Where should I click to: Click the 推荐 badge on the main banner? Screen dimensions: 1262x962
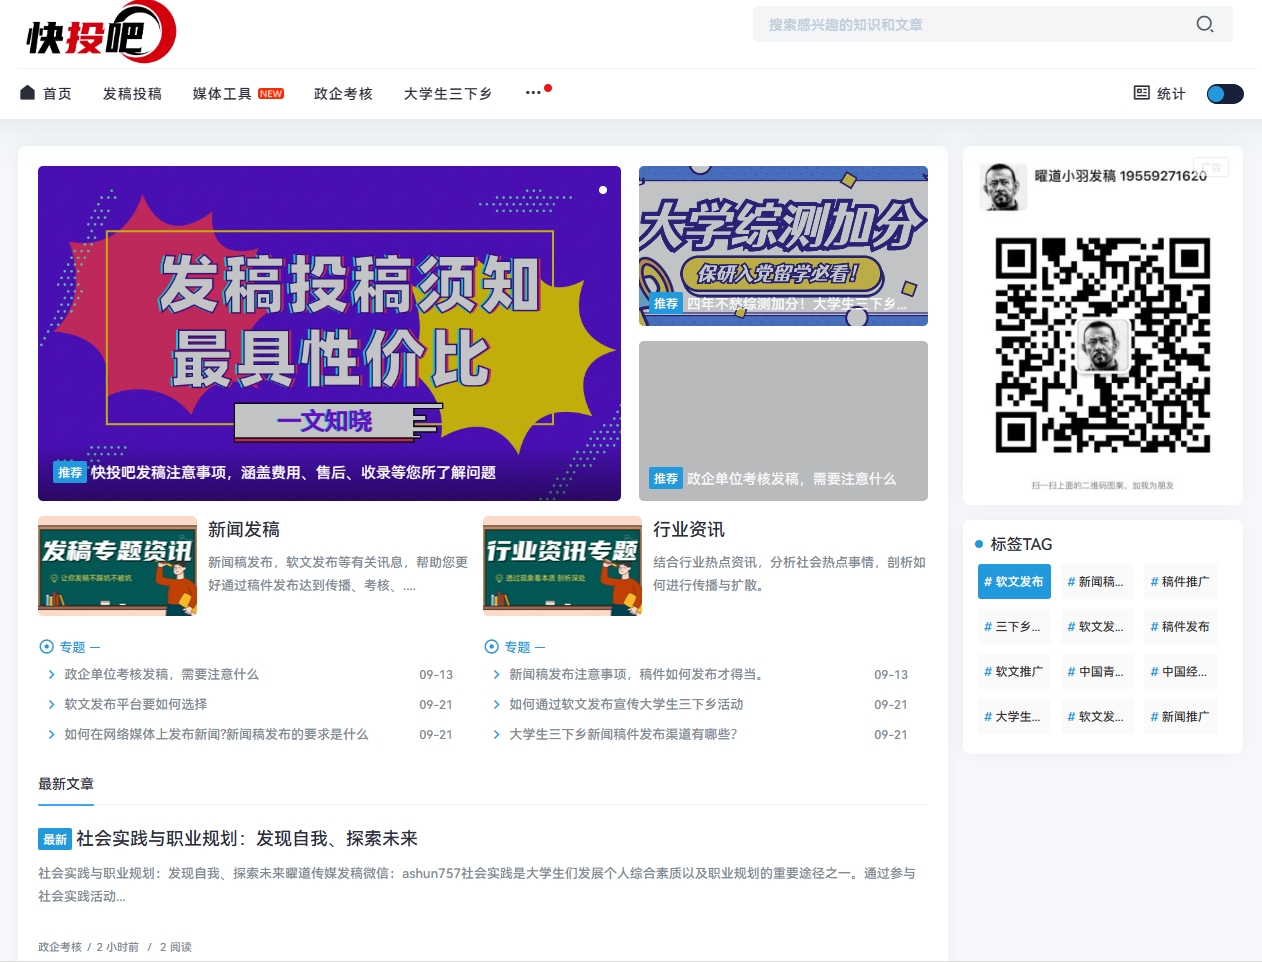coord(69,472)
